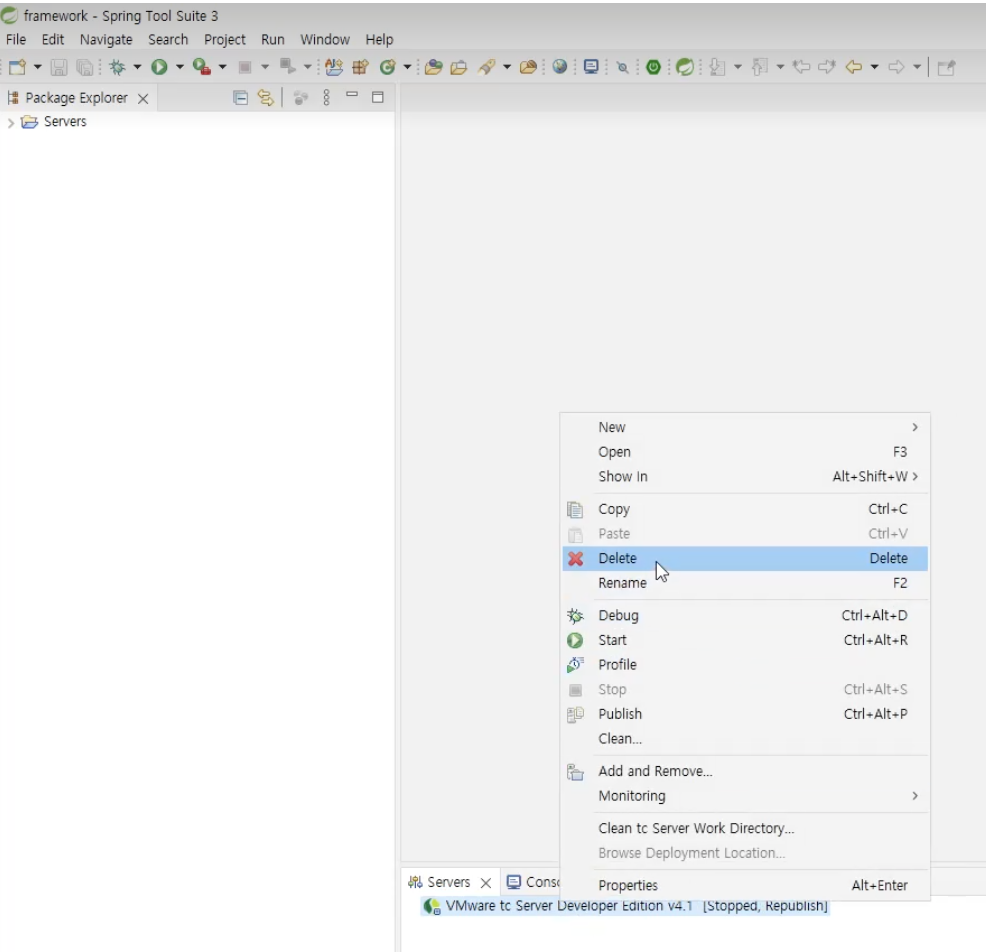Open the Search flashlight dropdown arrow
This screenshot has width=986, height=952.
[x=507, y=67]
